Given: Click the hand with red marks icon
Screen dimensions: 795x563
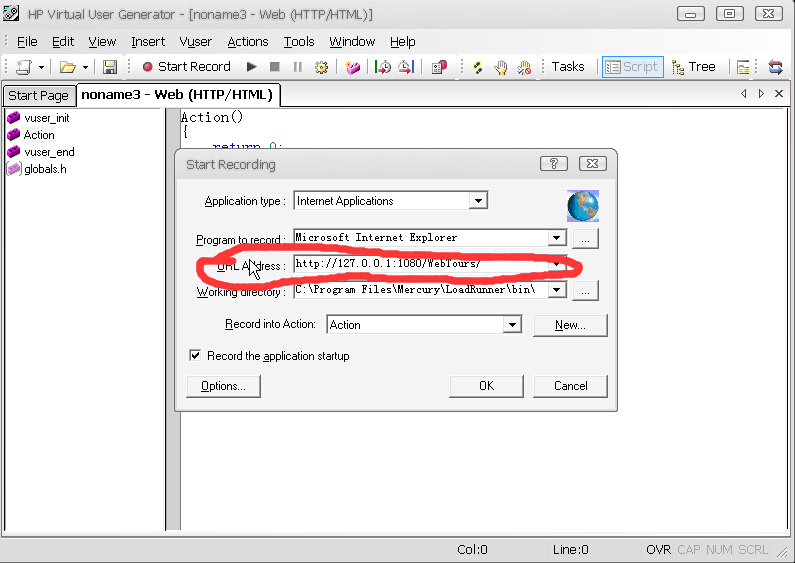Looking at the screenshot, I should (x=524, y=67).
